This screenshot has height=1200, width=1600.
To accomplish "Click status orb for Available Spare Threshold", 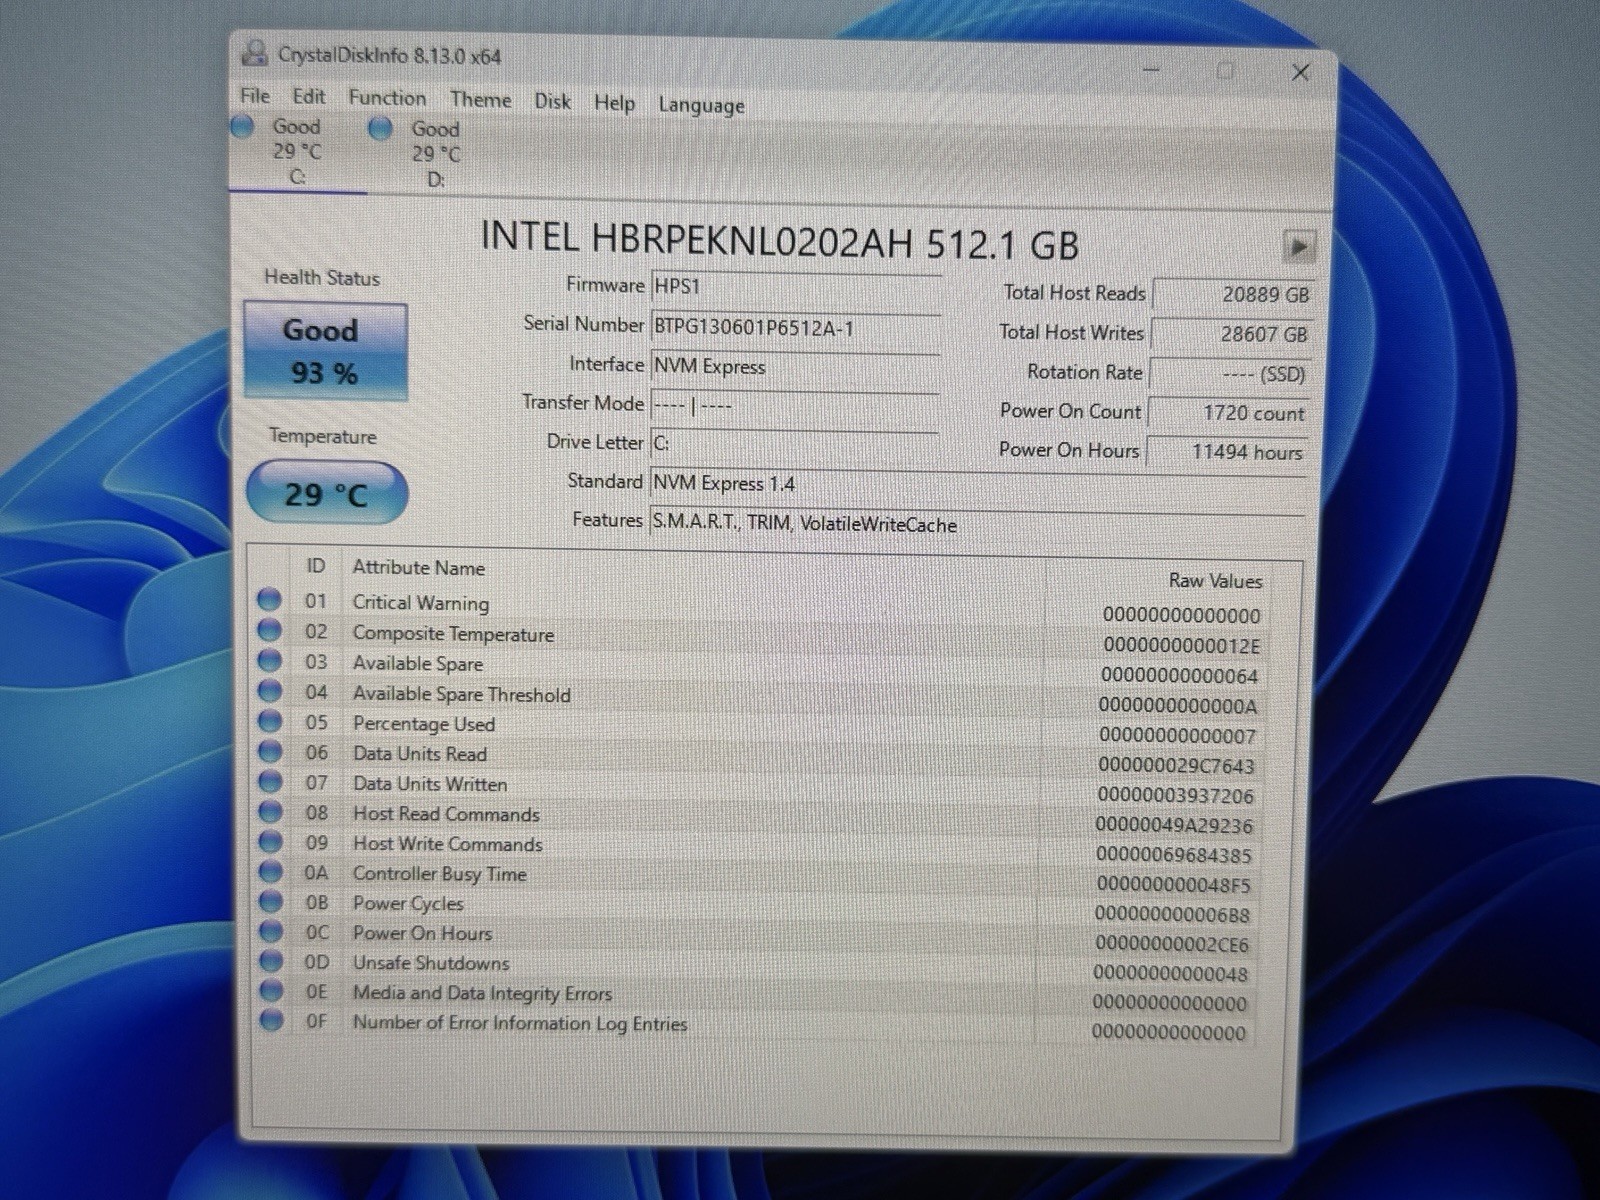I will pyautogui.click(x=269, y=690).
